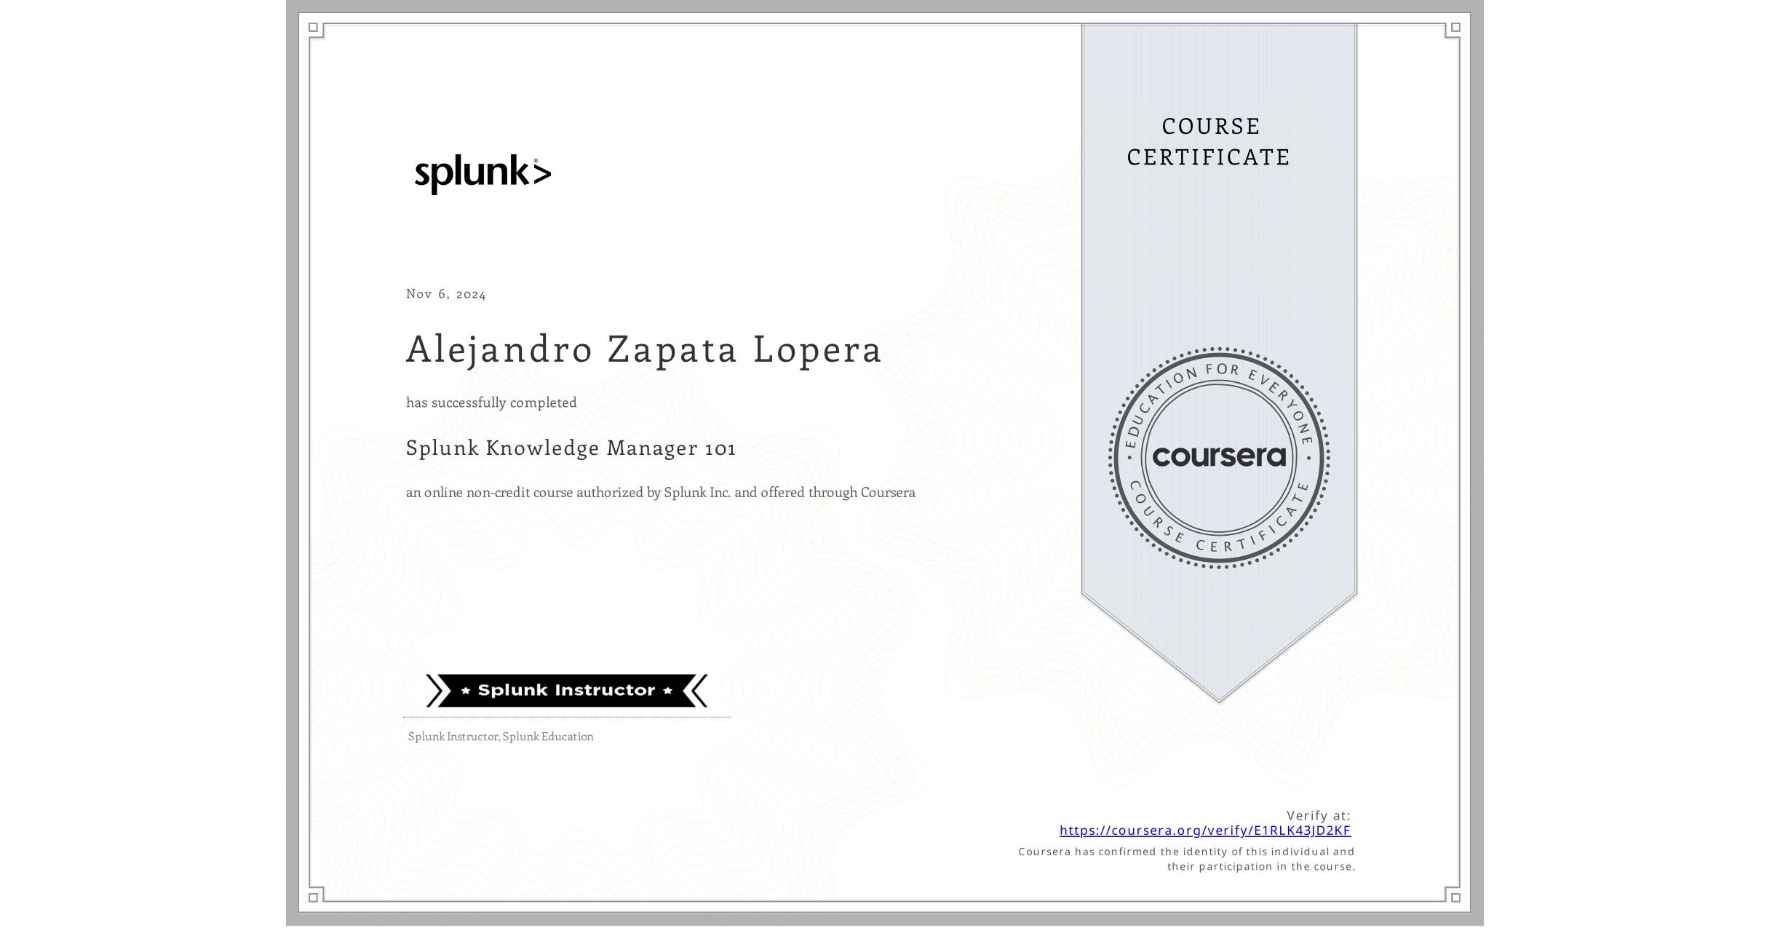Image resolution: width=1772 pixels, height=928 pixels.
Task: Select the certificate holder name Alejandro Zapata Lopera
Action: [x=643, y=349]
